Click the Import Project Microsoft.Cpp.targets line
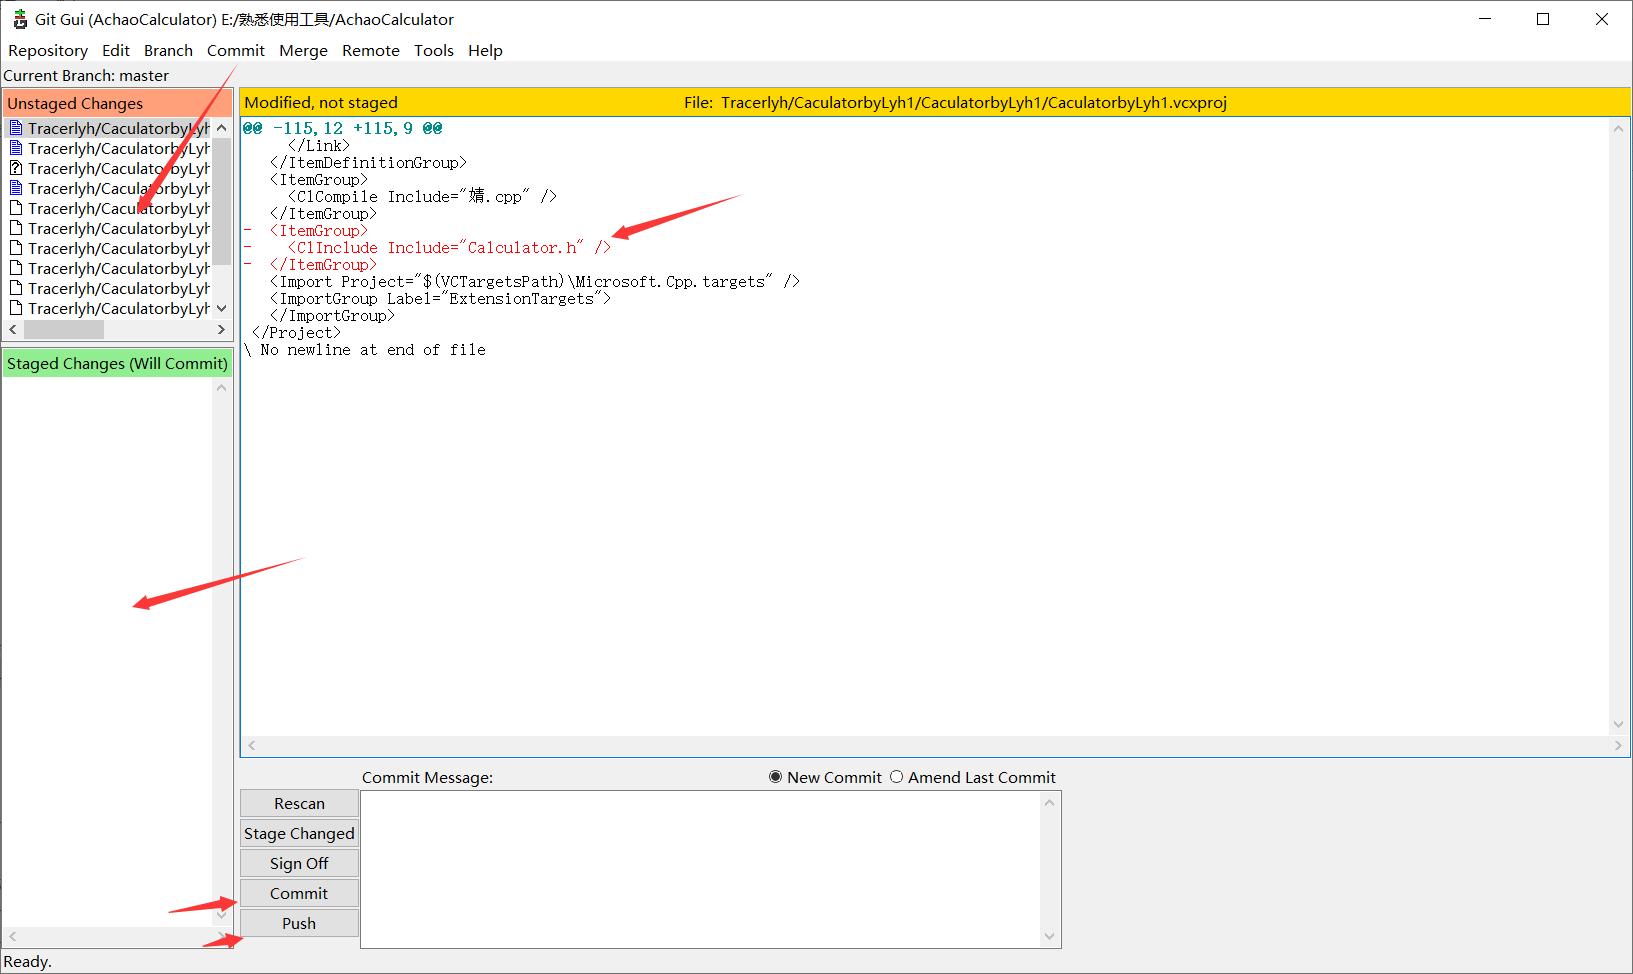Screen dimensions: 1633x974 coord(535,281)
